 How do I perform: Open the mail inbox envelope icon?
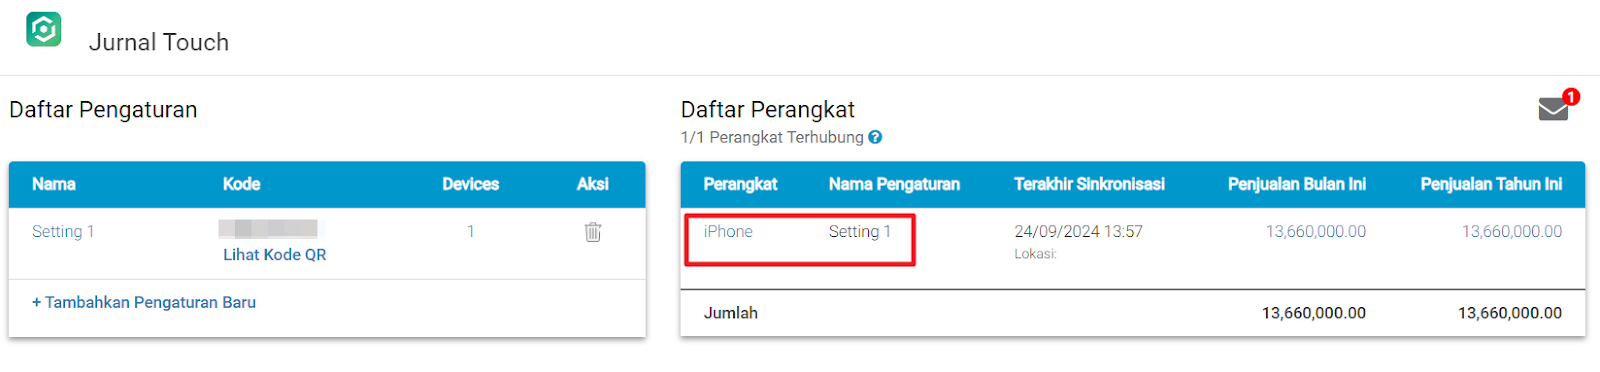[1553, 109]
